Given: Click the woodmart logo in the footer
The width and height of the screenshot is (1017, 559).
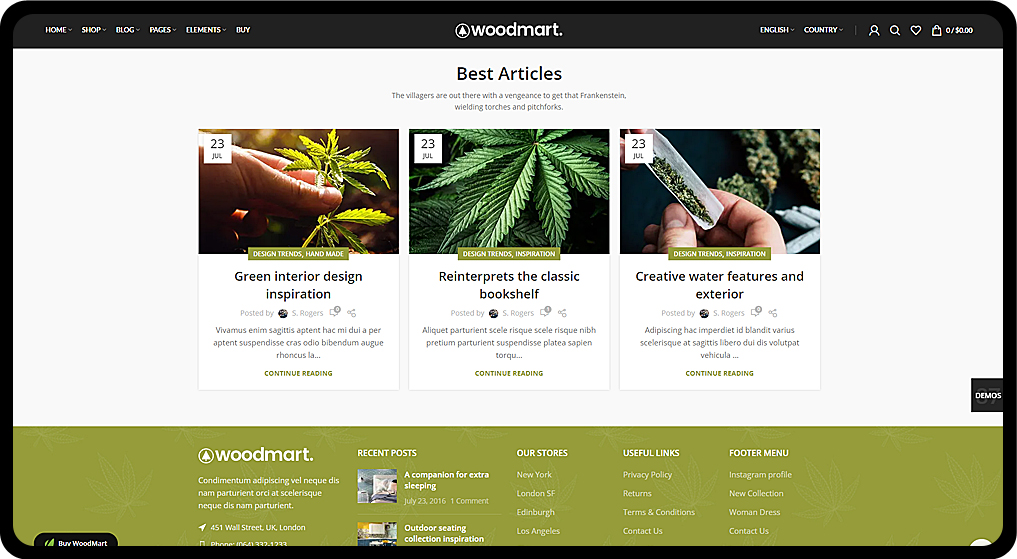Looking at the screenshot, I should (x=256, y=455).
